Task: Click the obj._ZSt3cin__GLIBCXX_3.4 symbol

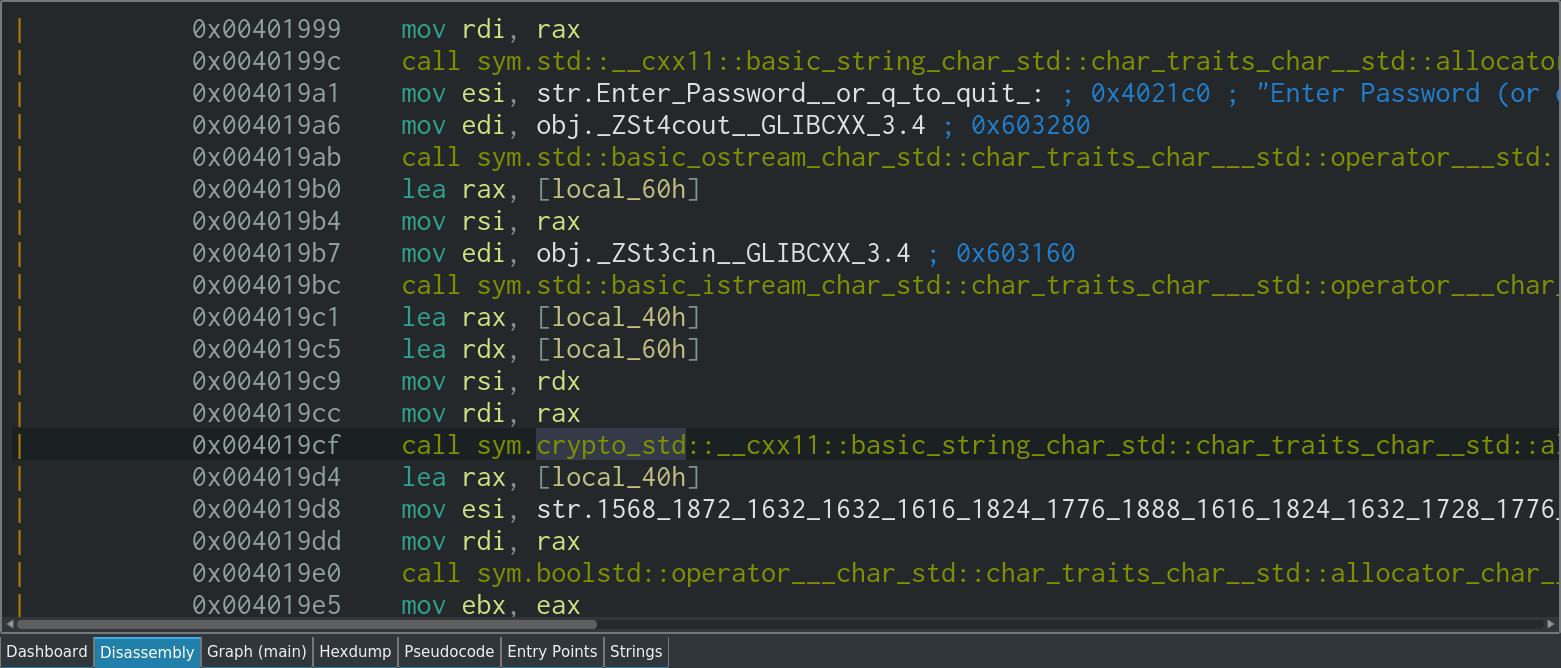Action: [724, 254]
